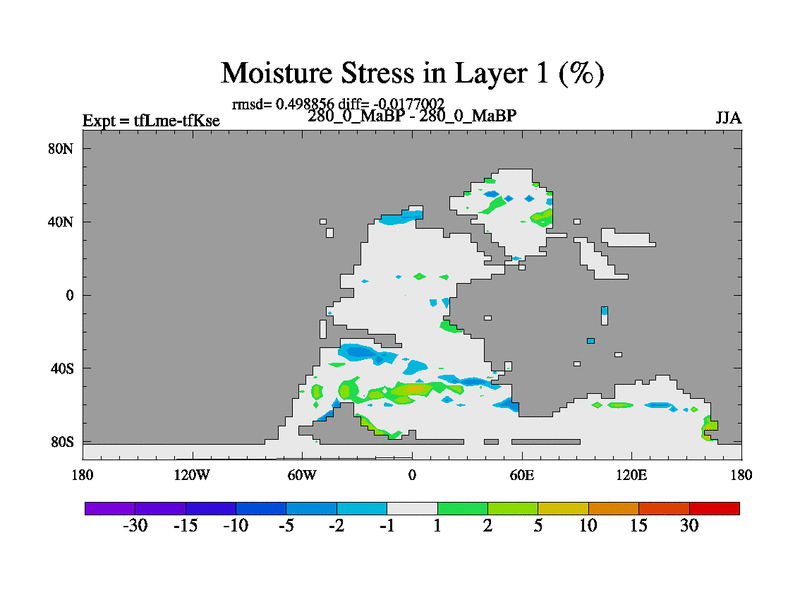The height and width of the screenshot is (600, 800).
Task: Click the '280_0_MaBP - 280_0_MaBP' subtitle
Action: [x=412, y=117]
